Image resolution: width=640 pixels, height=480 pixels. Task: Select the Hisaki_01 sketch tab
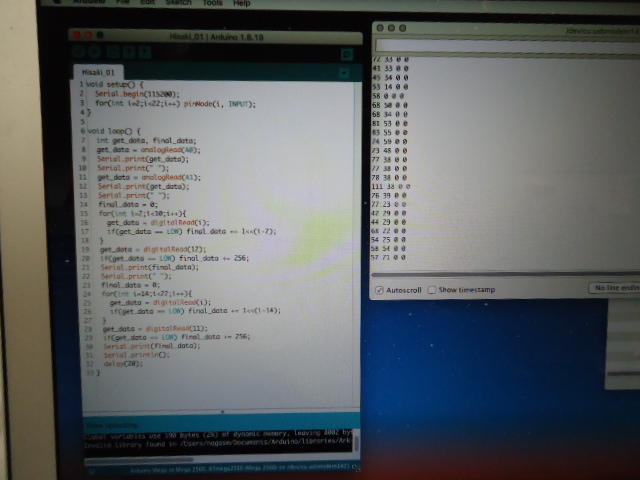98,72
